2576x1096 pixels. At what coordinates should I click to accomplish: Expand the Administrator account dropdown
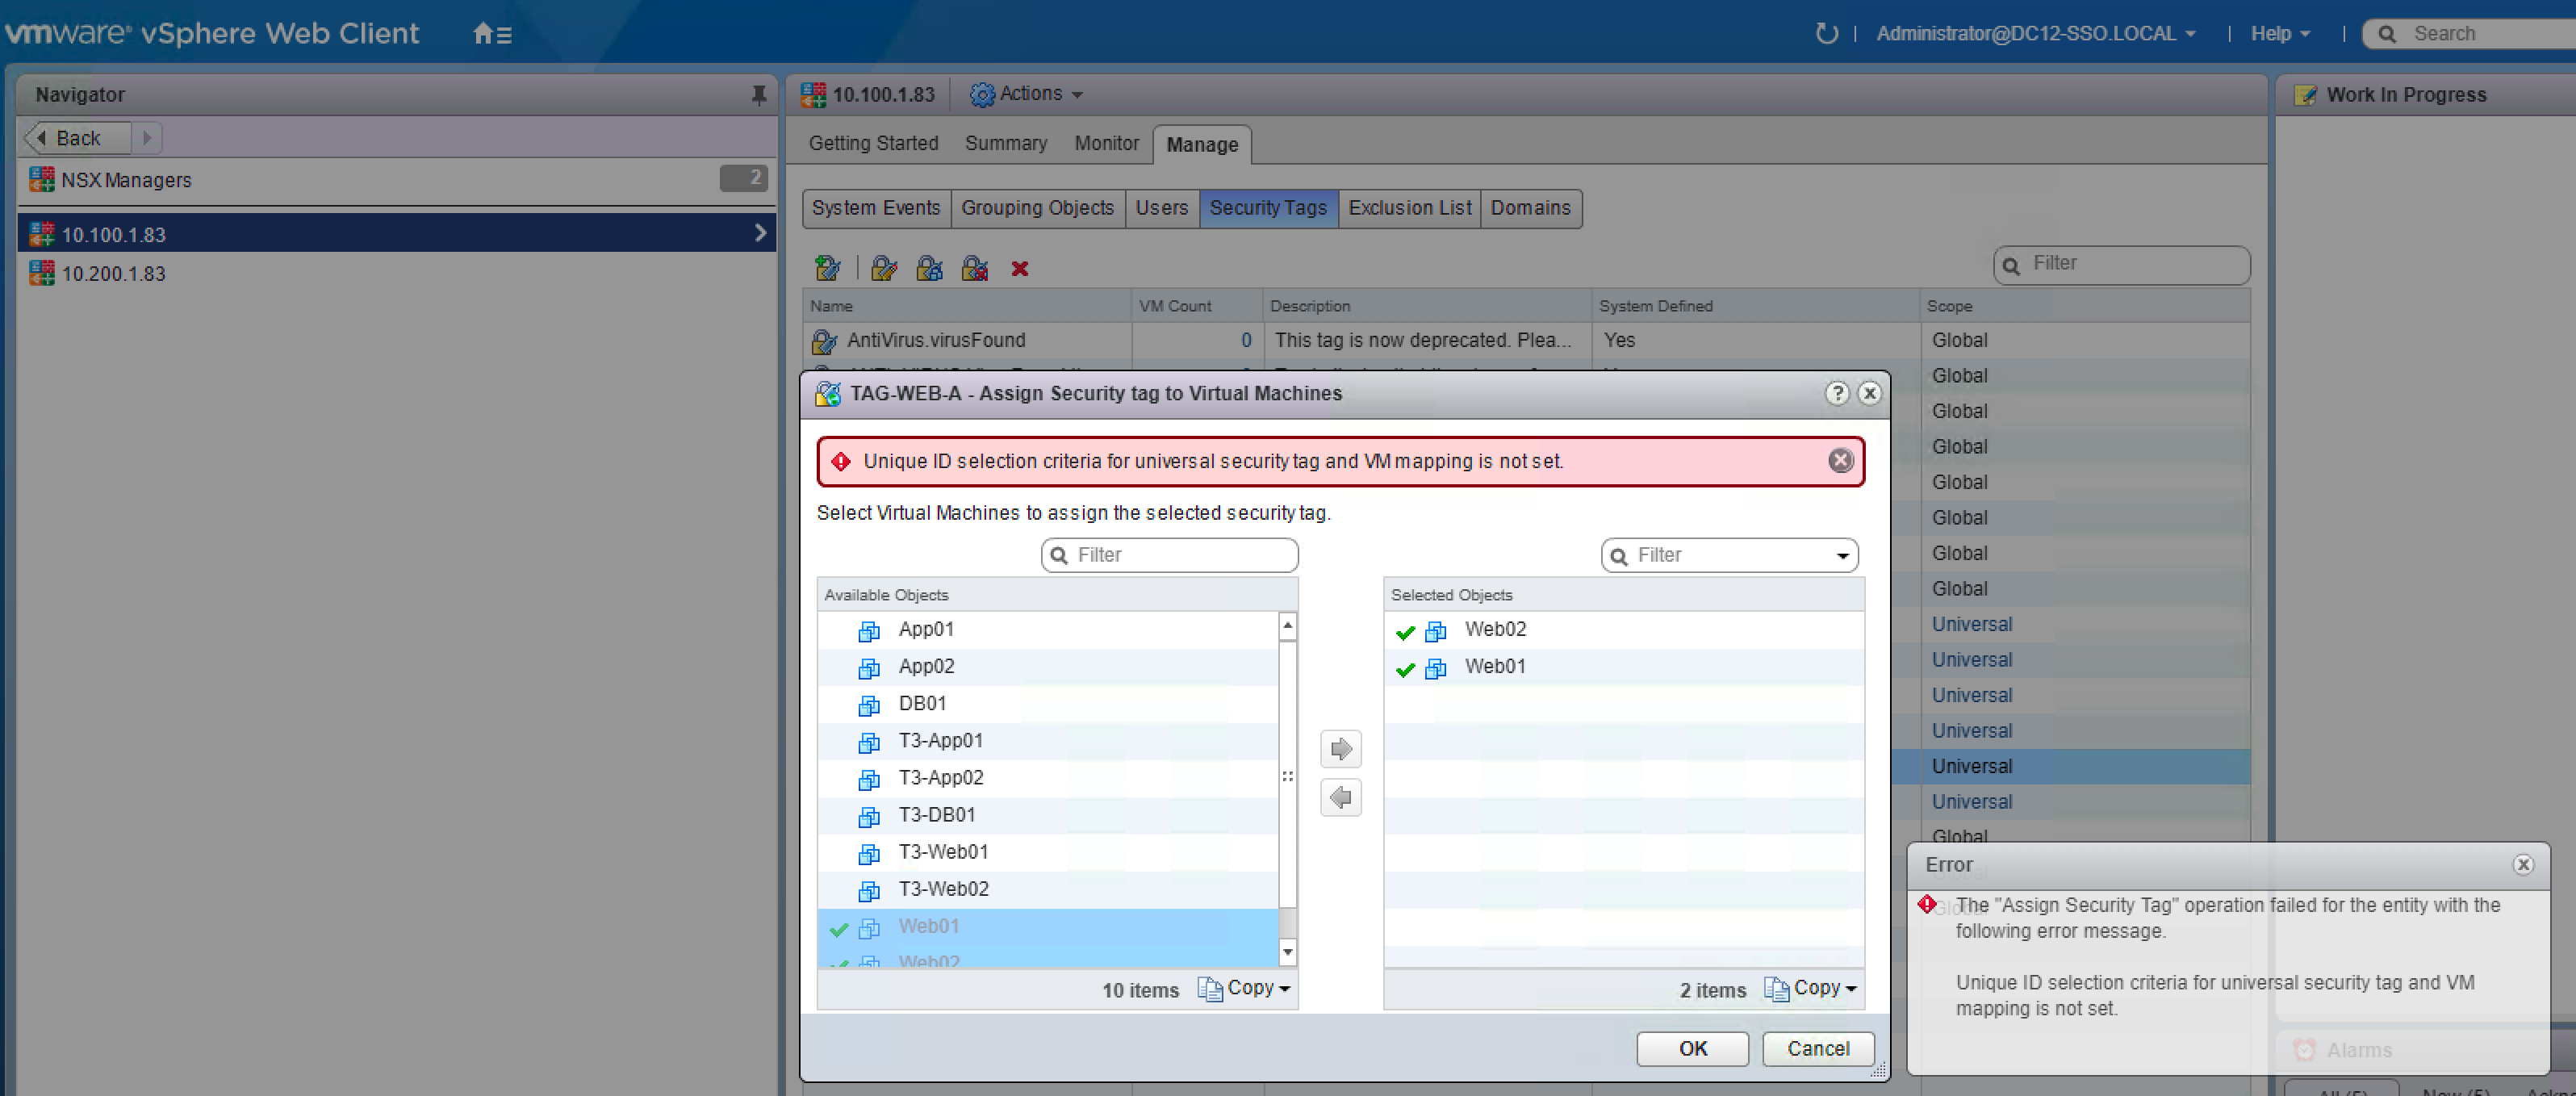(x=2036, y=34)
